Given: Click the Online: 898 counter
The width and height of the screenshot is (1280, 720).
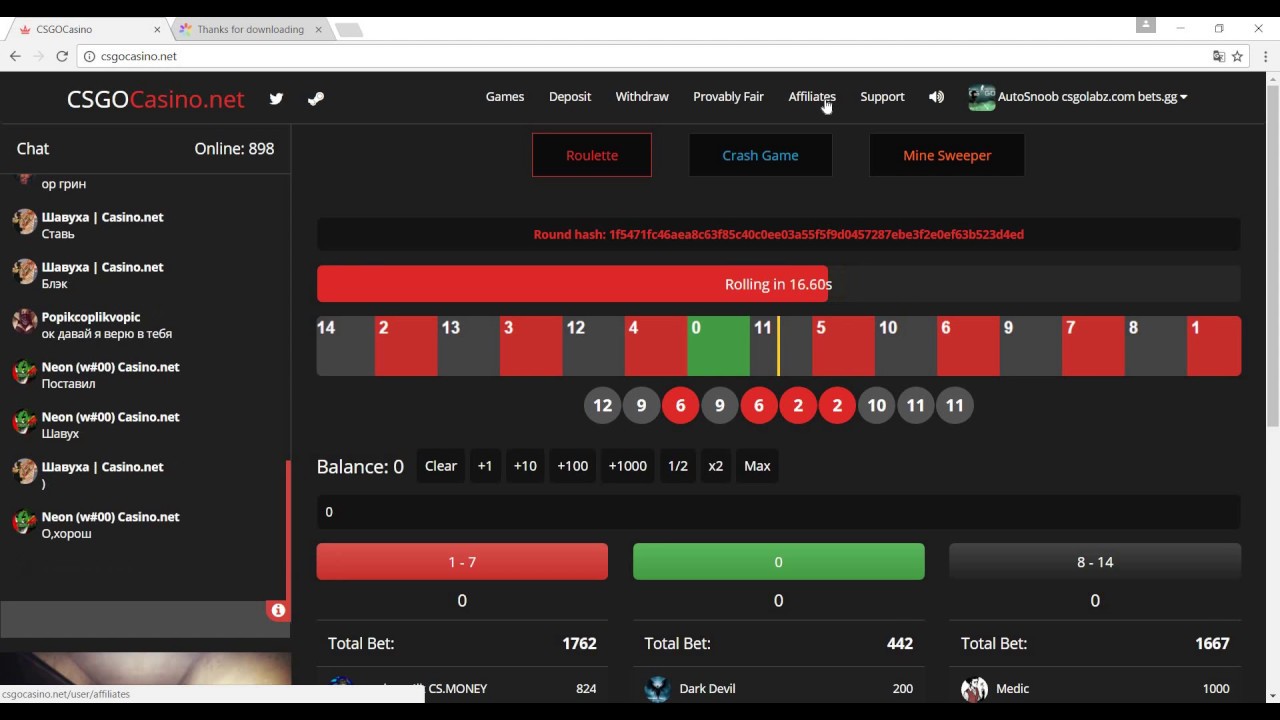Looking at the screenshot, I should tap(234, 148).
